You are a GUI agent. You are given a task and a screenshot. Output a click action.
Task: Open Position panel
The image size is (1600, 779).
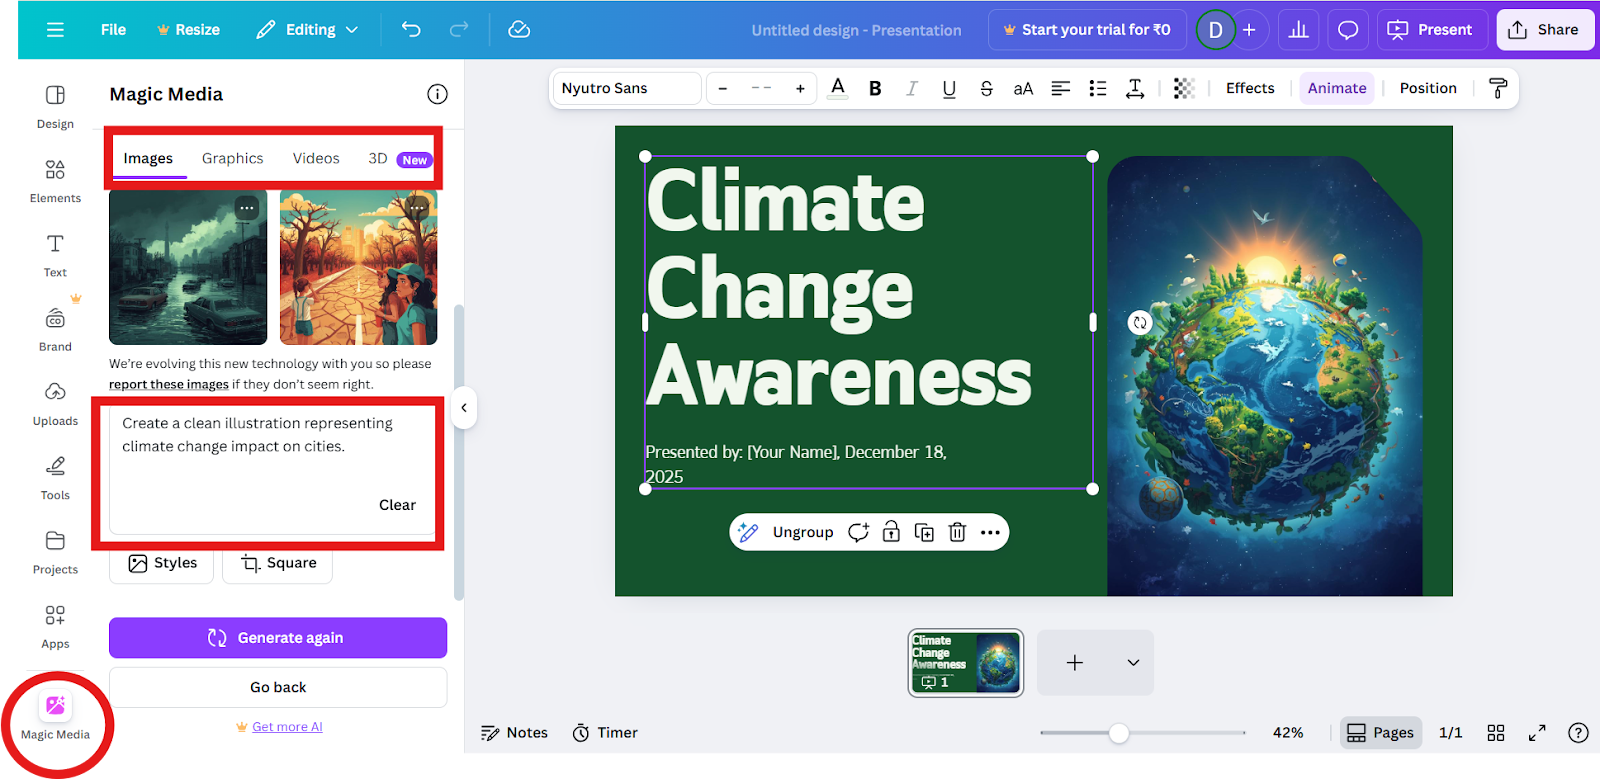[x=1428, y=88]
